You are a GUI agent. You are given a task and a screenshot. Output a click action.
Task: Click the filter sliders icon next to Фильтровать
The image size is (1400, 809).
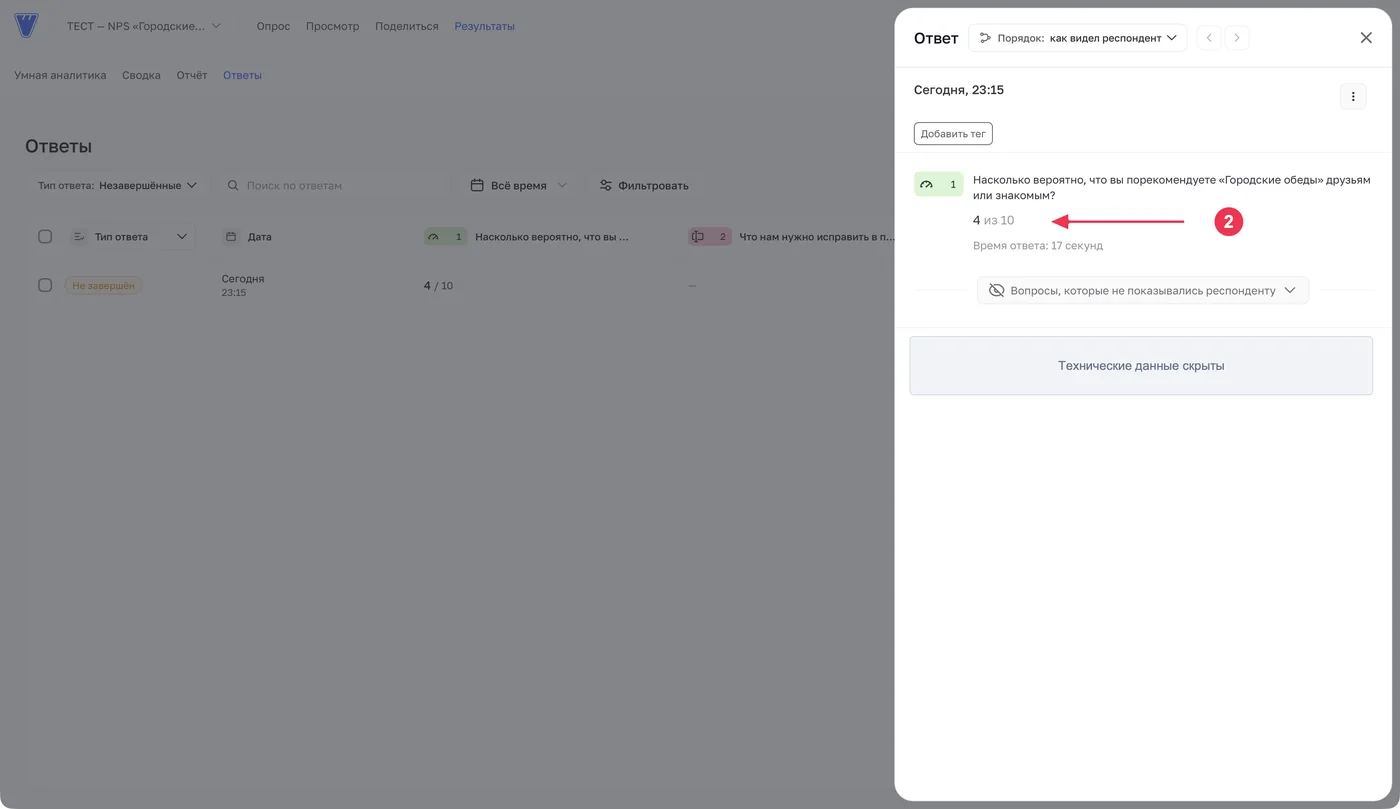[605, 185]
